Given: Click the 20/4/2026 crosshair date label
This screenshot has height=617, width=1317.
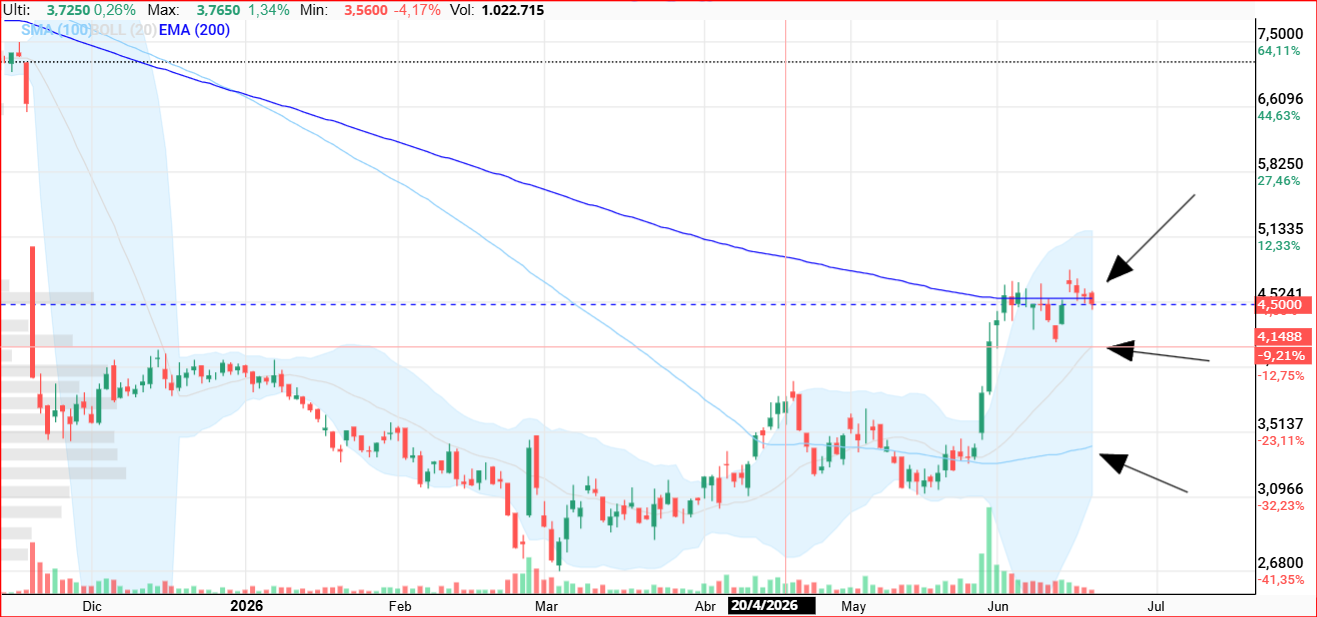Looking at the screenshot, I should click(x=772, y=606).
